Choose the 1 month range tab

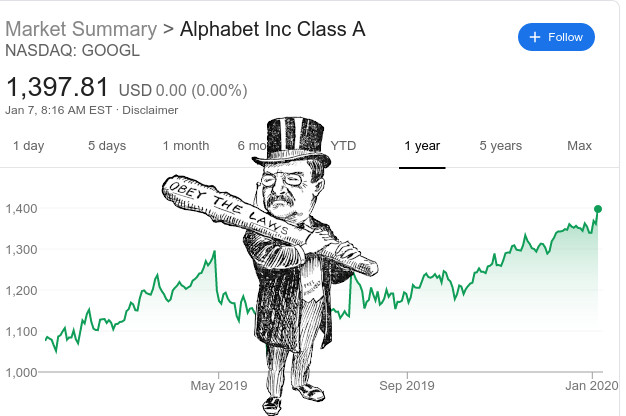pyautogui.click(x=186, y=146)
